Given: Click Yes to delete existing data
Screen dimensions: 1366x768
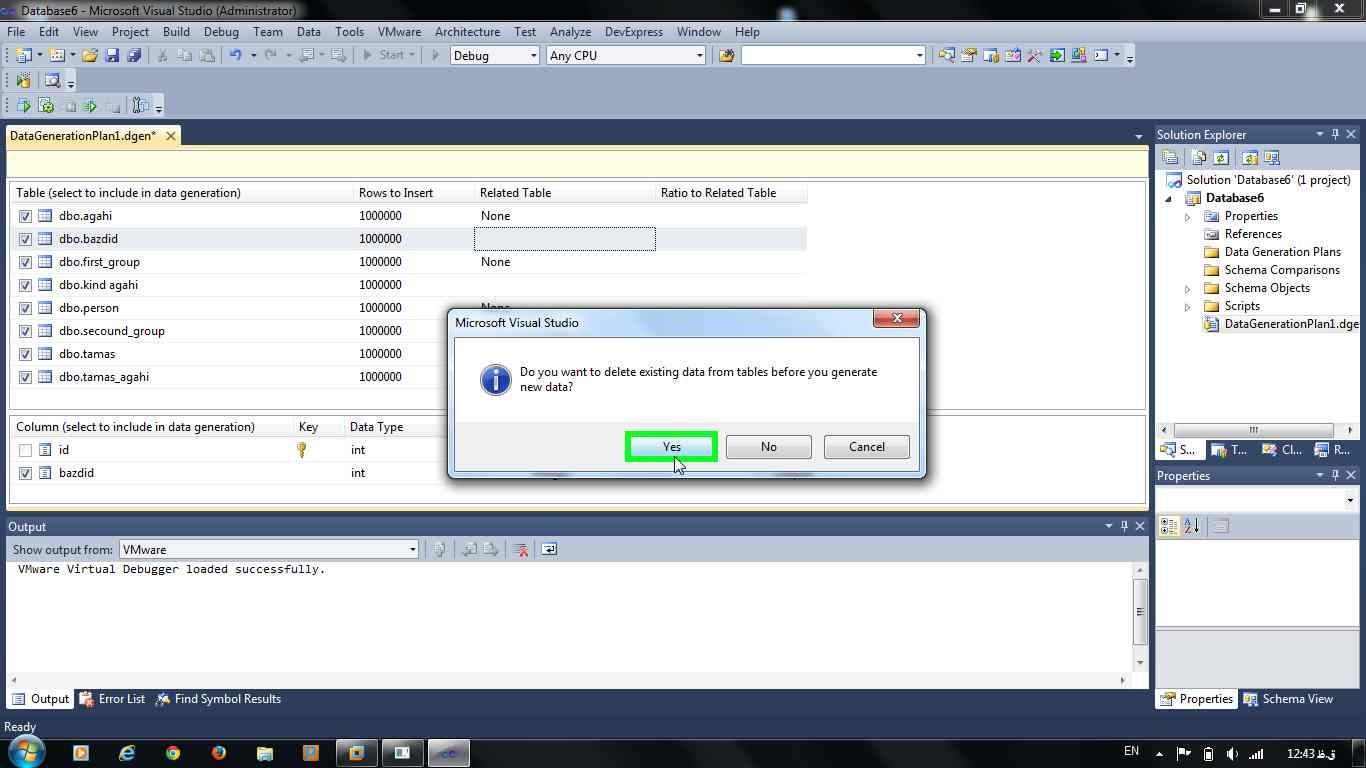Looking at the screenshot, I should (x=671, y=447).
